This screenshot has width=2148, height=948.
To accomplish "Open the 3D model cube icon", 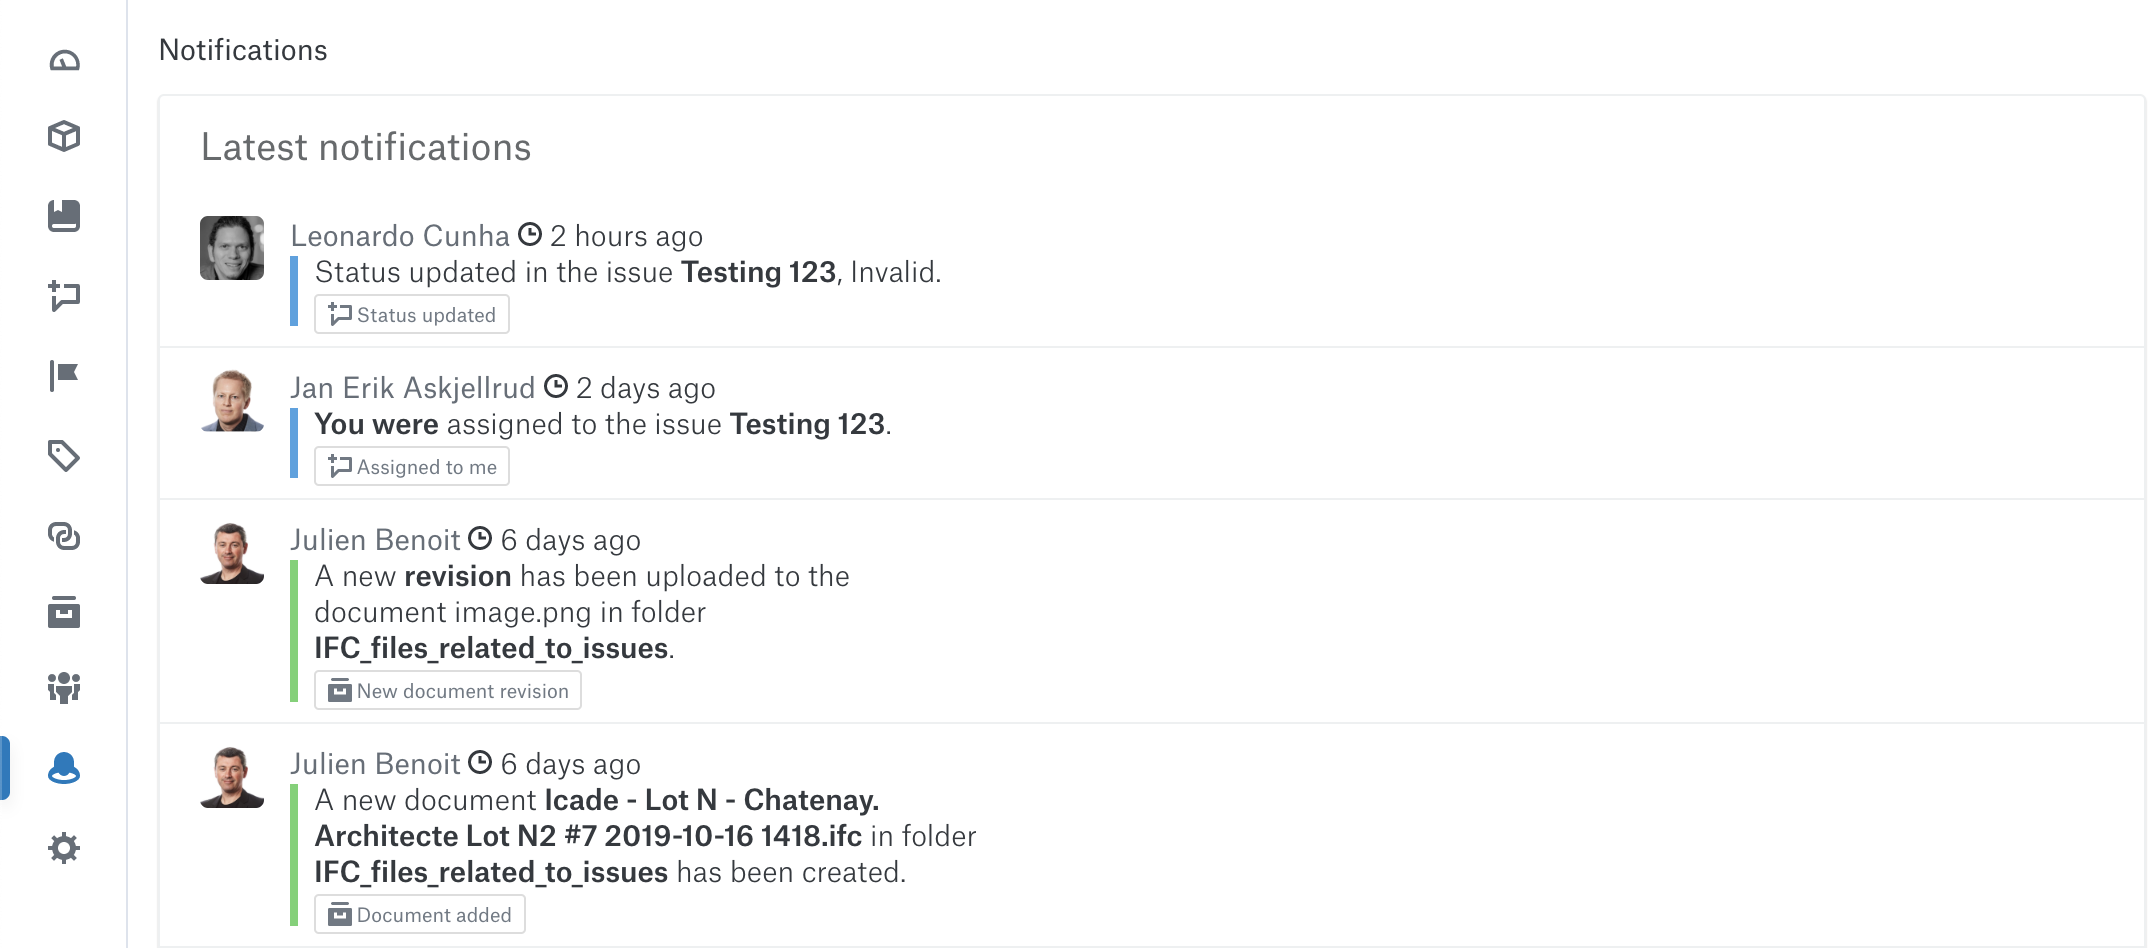I will click(x=64, y=136).
